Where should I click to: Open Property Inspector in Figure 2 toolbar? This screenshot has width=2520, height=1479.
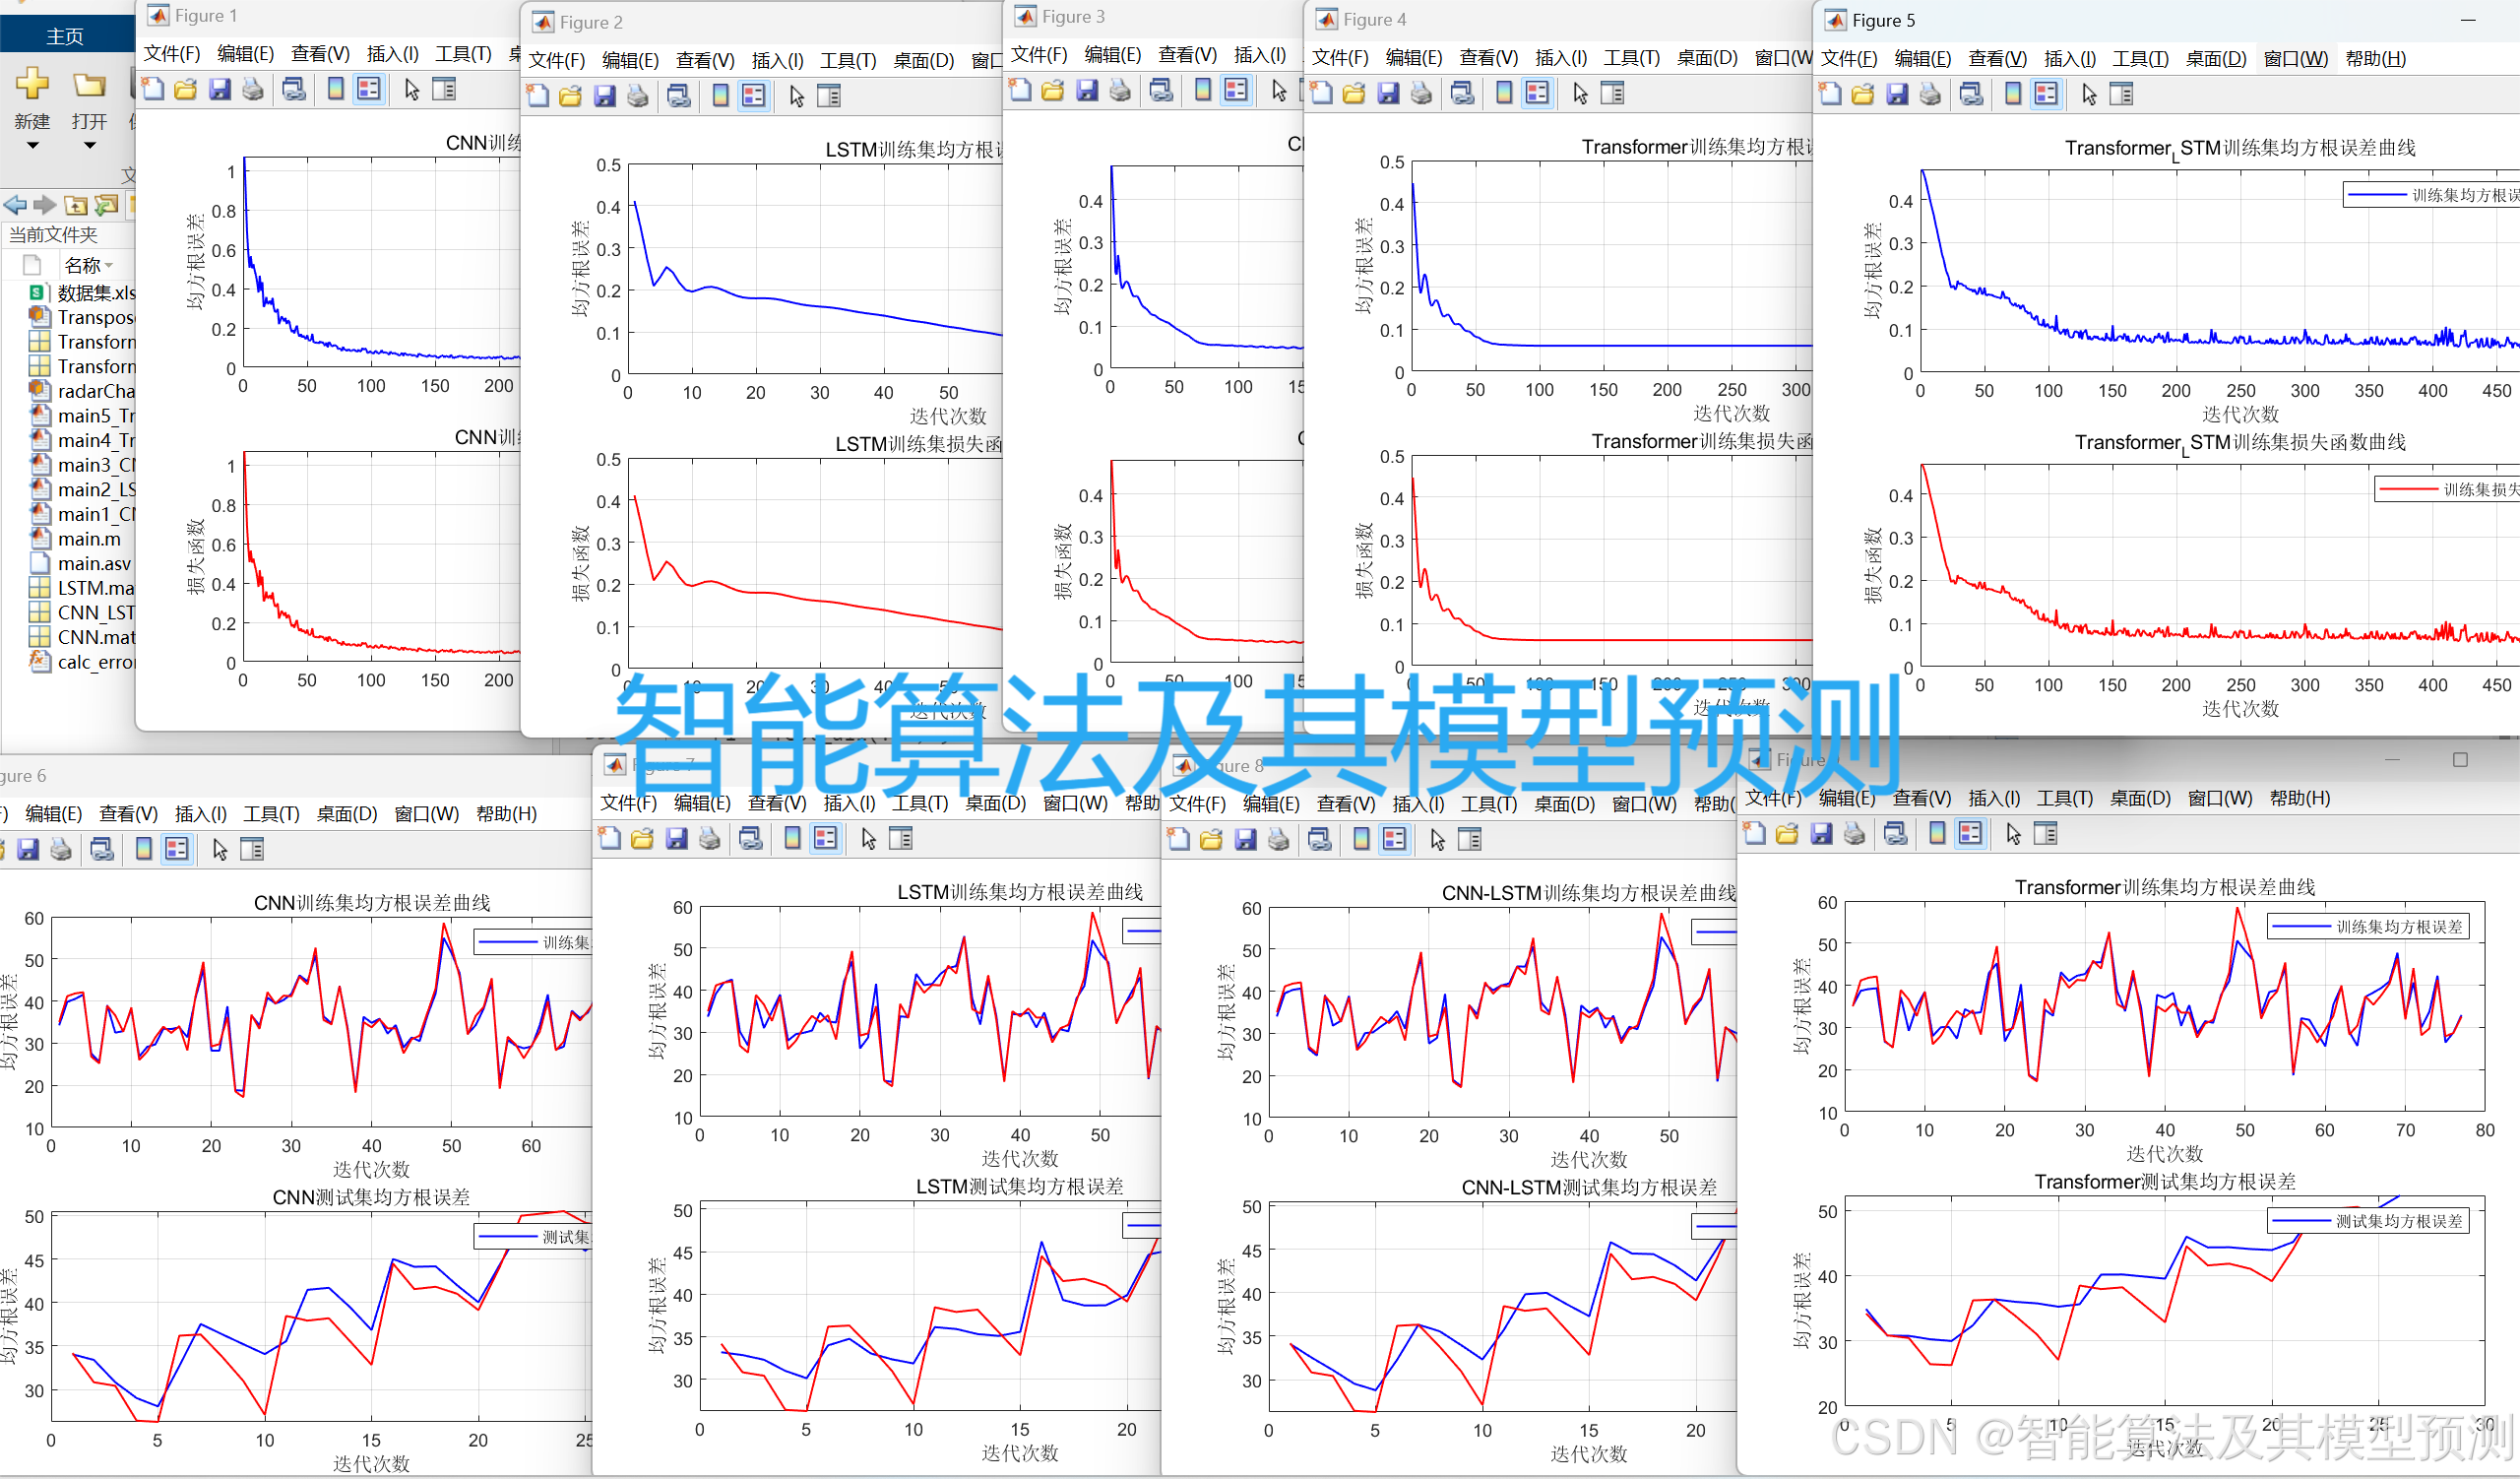(x=829, y=96)
